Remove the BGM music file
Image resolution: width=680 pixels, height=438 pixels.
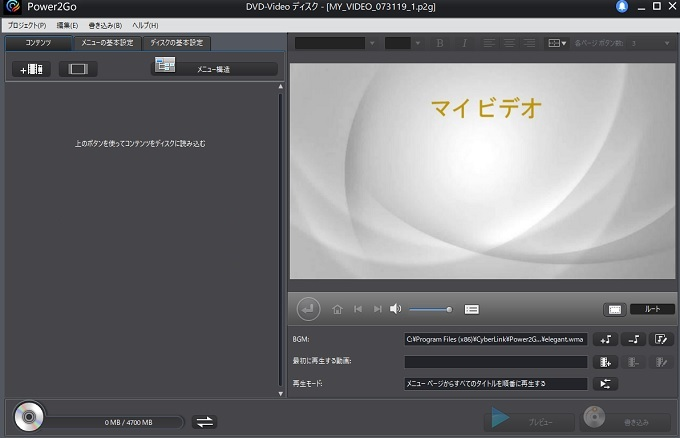pyautogui.click(x=633, y=339)
